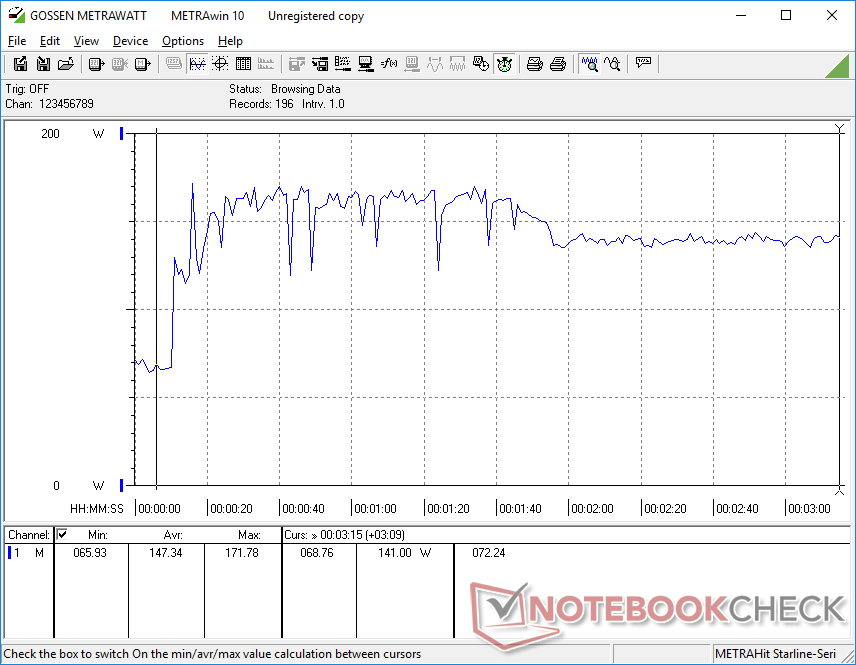Click the greyed sine wave icon
The image size is (856, 665).
point(435,64)
